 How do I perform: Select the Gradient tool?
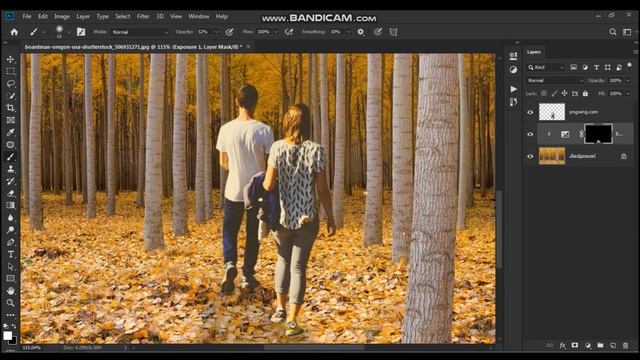pos(11,205)
